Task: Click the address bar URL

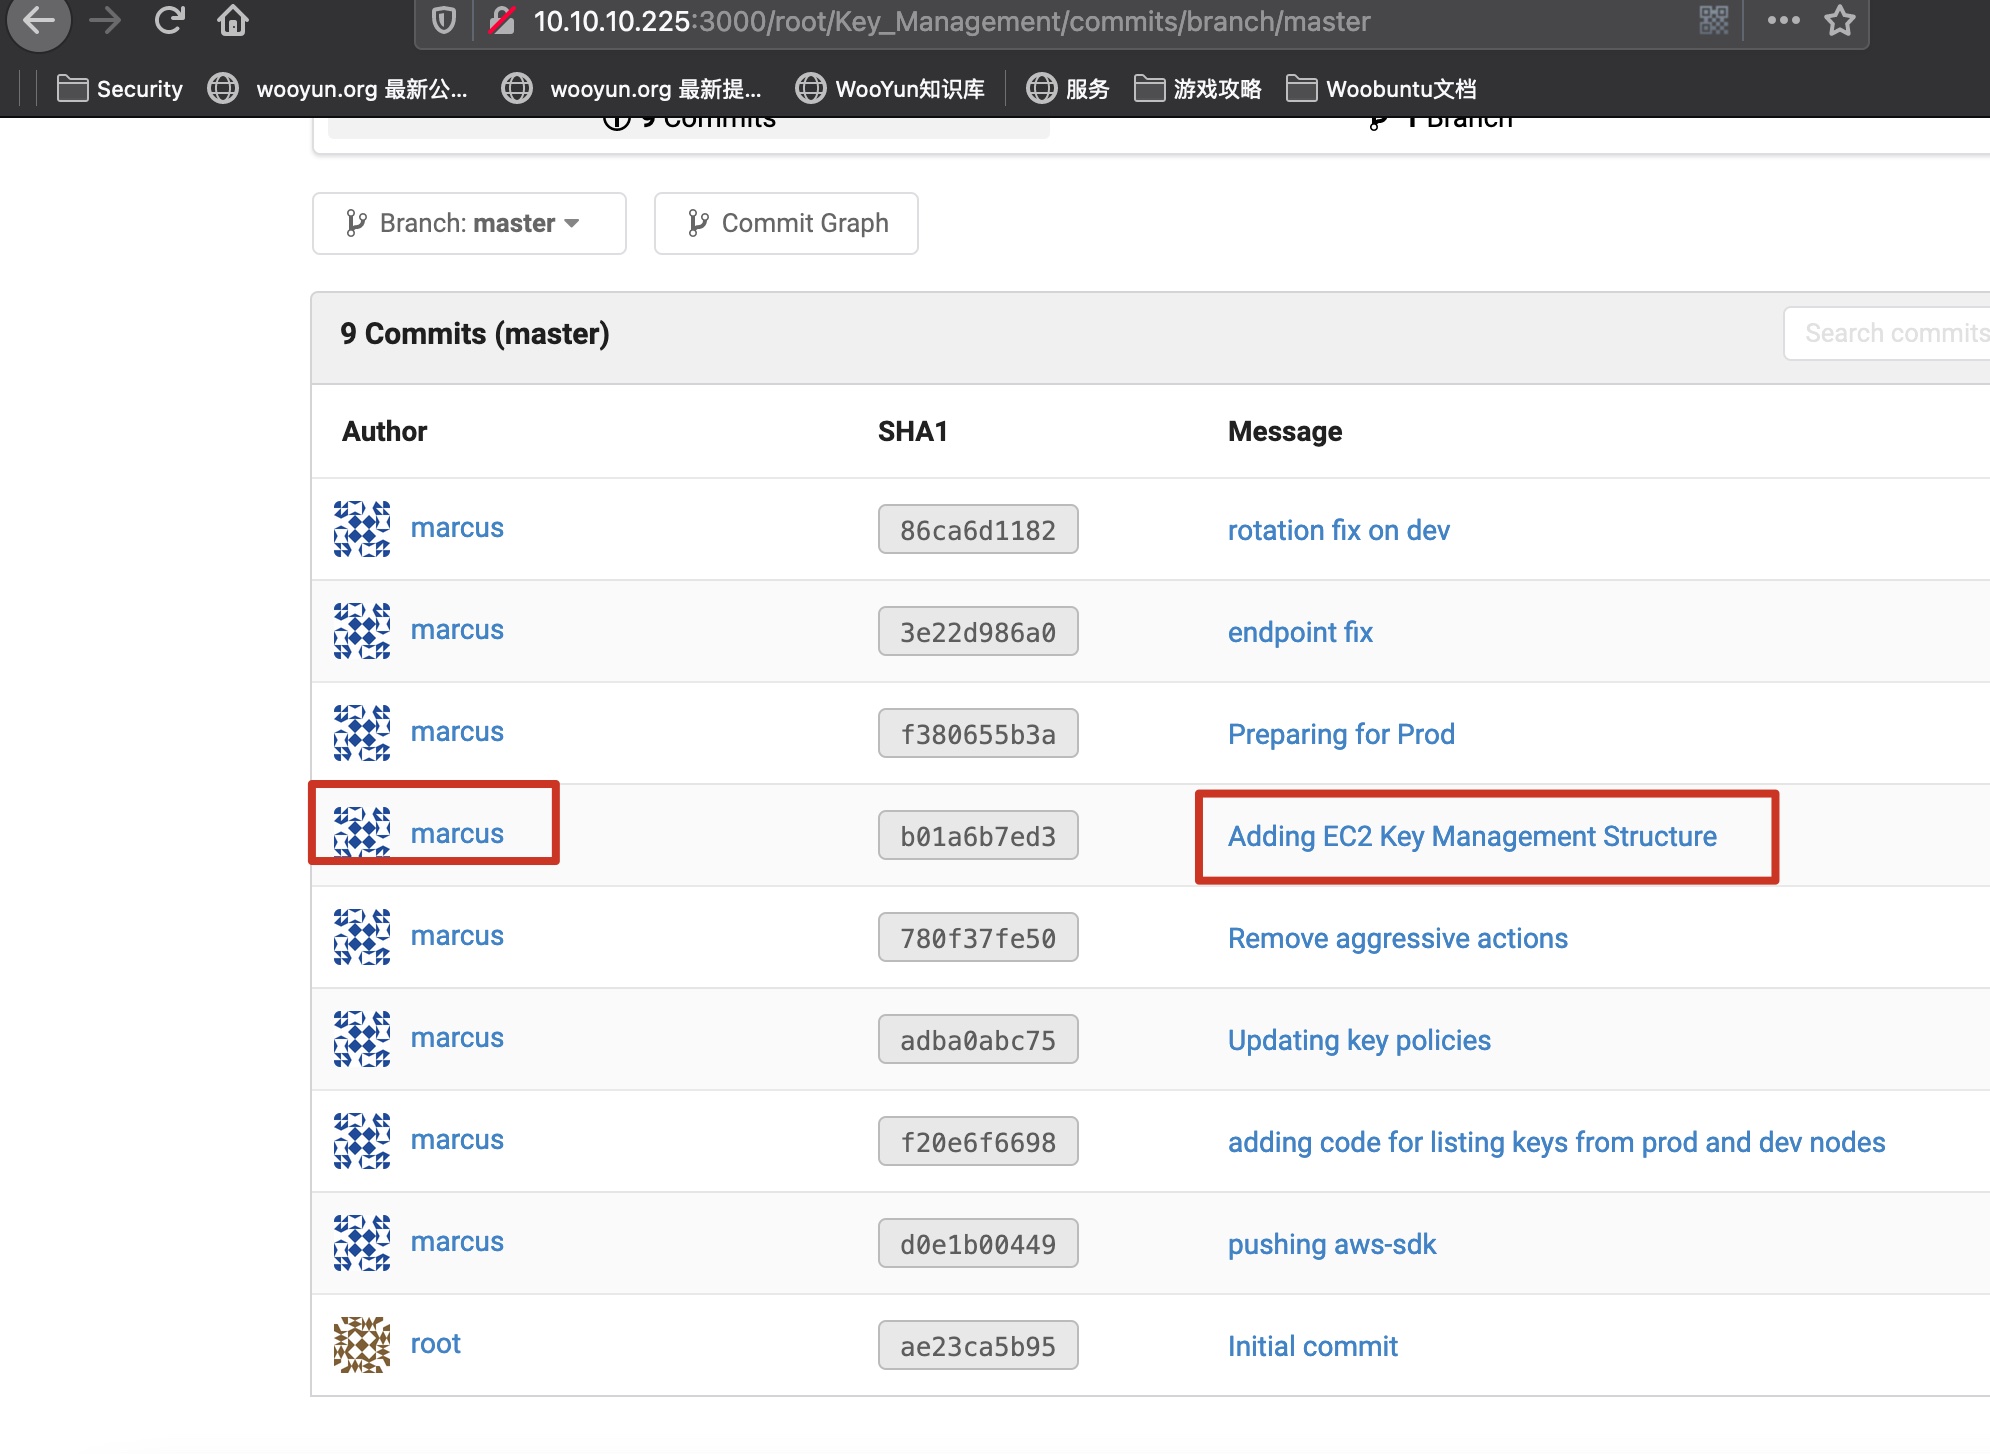Action: click(x=950, y=21)
